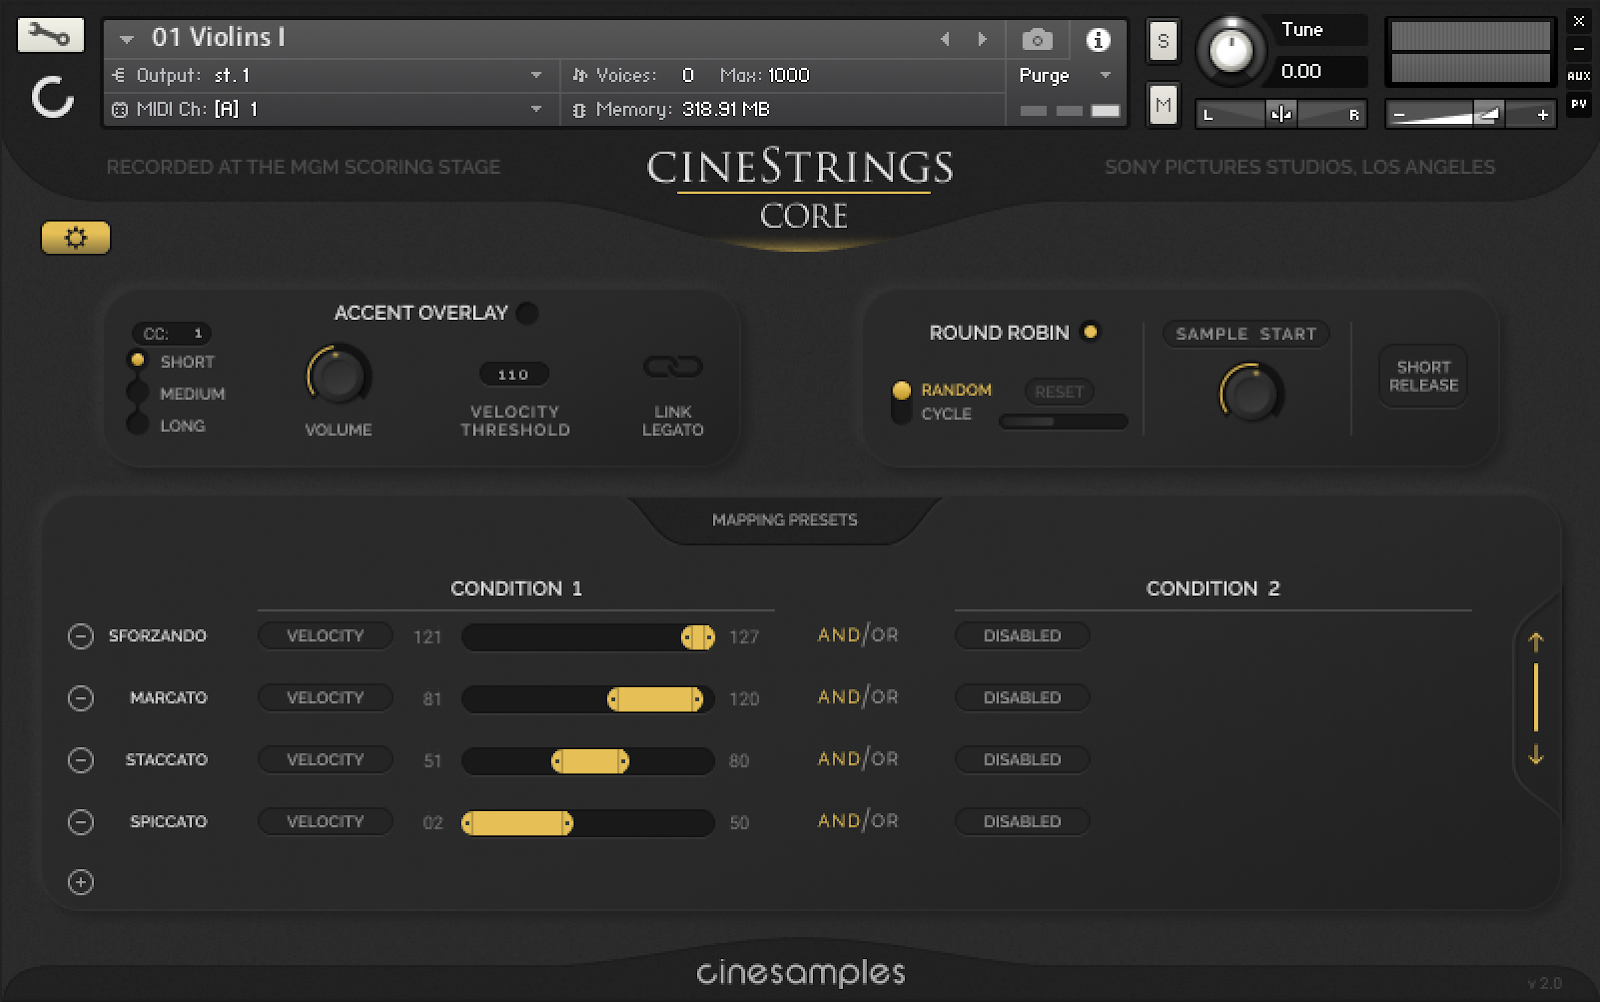Click the round robin Reset button
This screenshot has height=1002, width=1600.
(x=1059, y=392)
